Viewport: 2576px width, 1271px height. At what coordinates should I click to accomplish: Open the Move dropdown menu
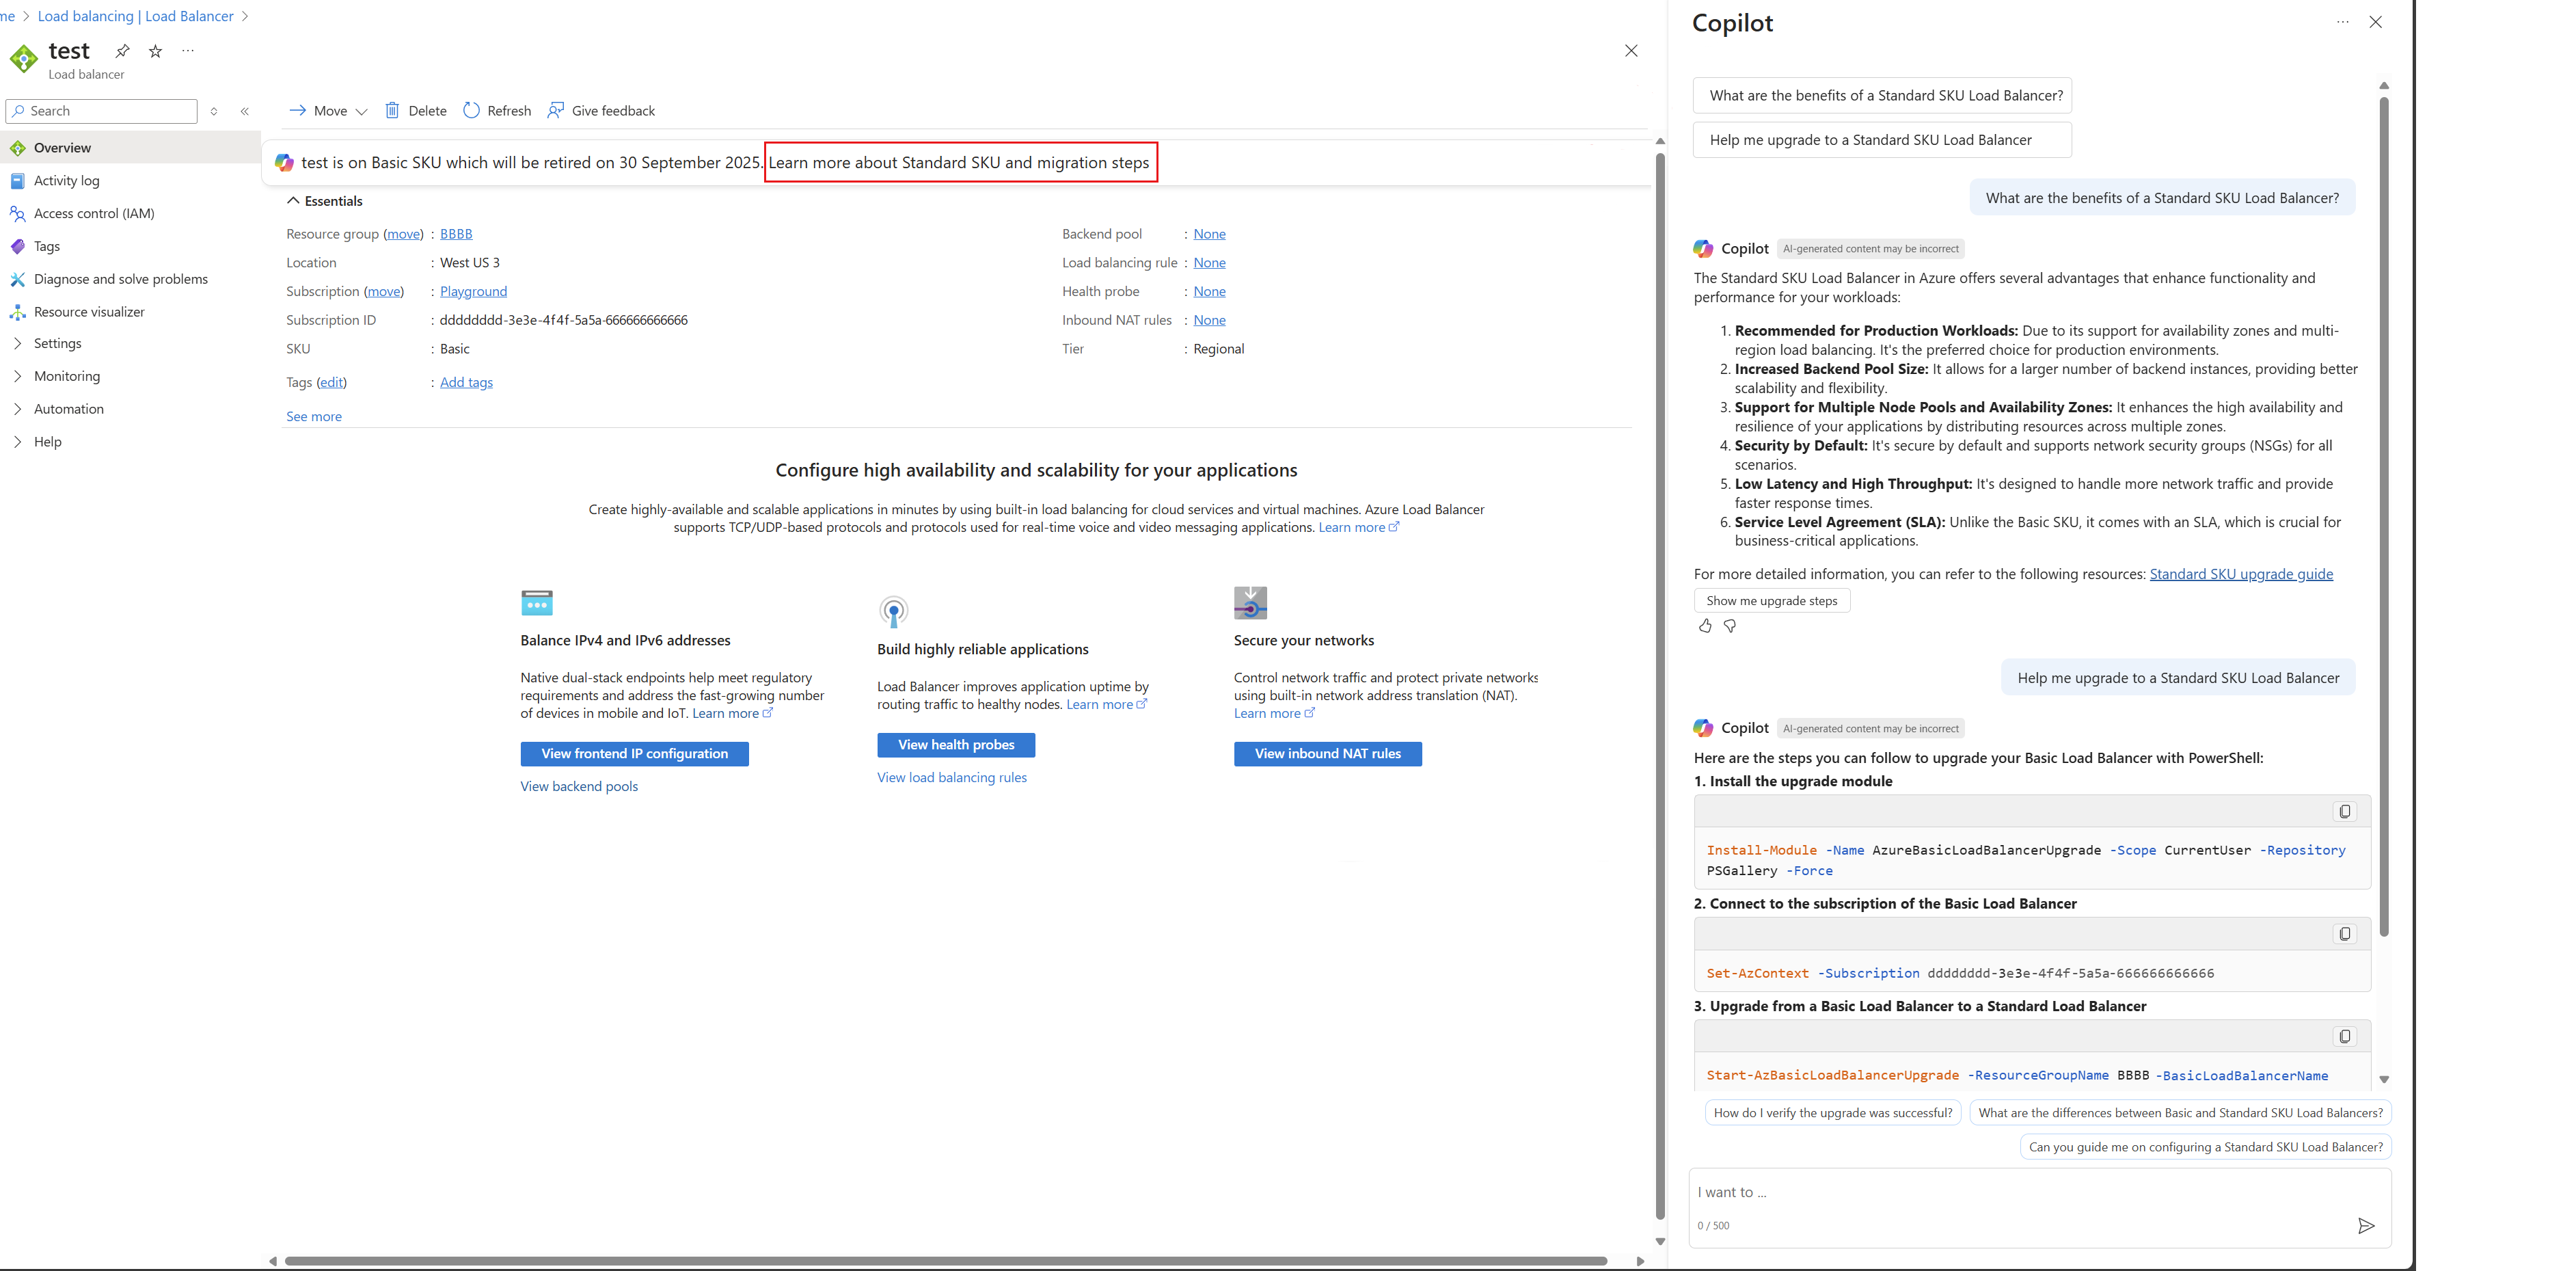(329, 111)
